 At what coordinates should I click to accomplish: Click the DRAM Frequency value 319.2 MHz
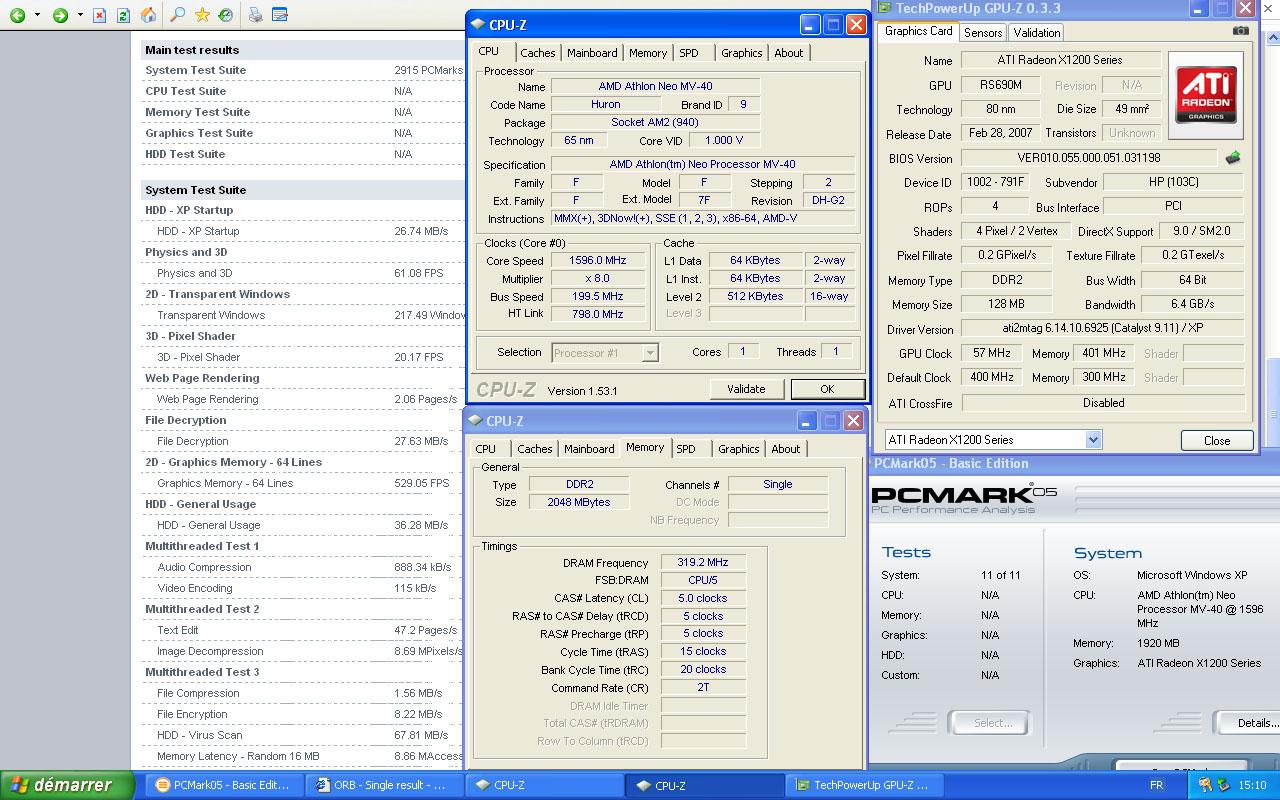pyautogui.click(x=703, y=562)
